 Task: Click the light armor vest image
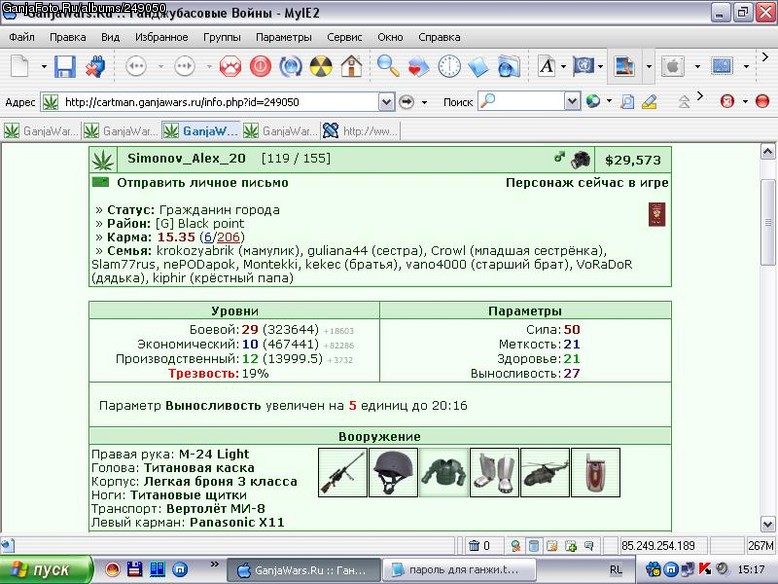point(444,472)
